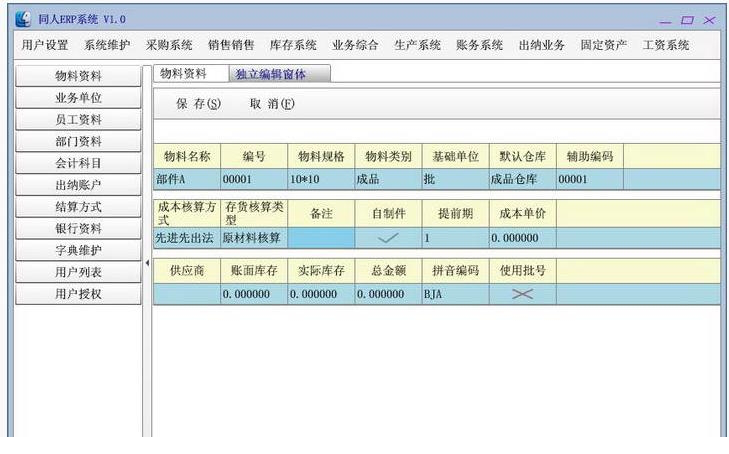Select 结算方式 in the sidebar

click(x=78, y=207)
